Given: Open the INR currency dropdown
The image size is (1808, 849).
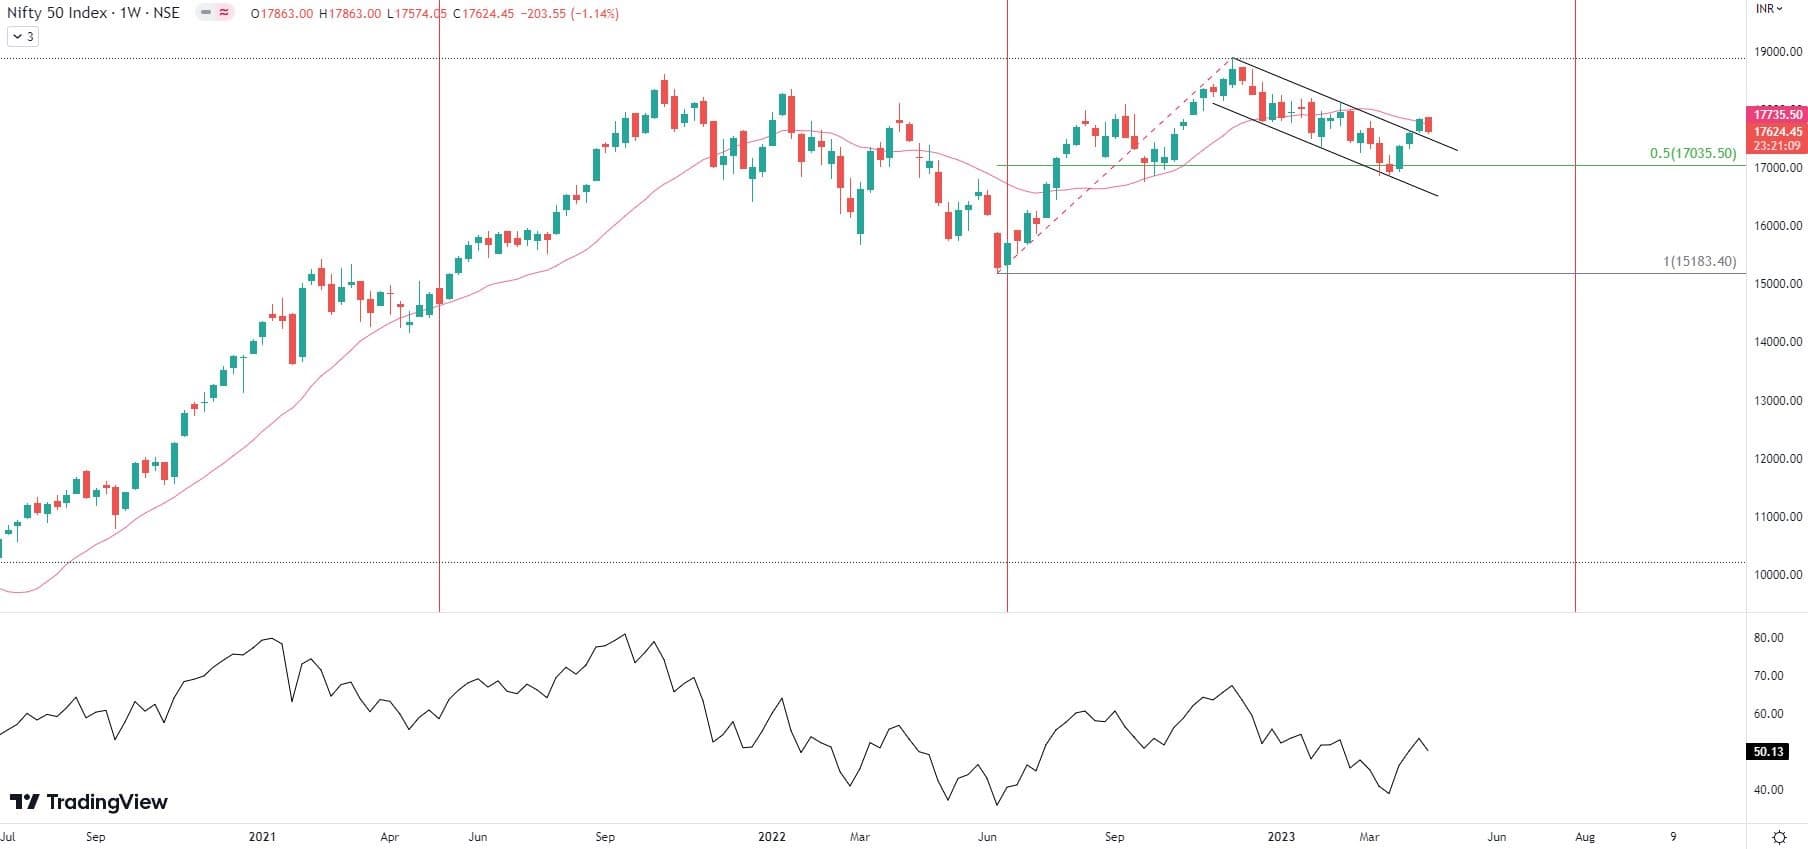Looking at the screenshot, I should point(1769,9).
